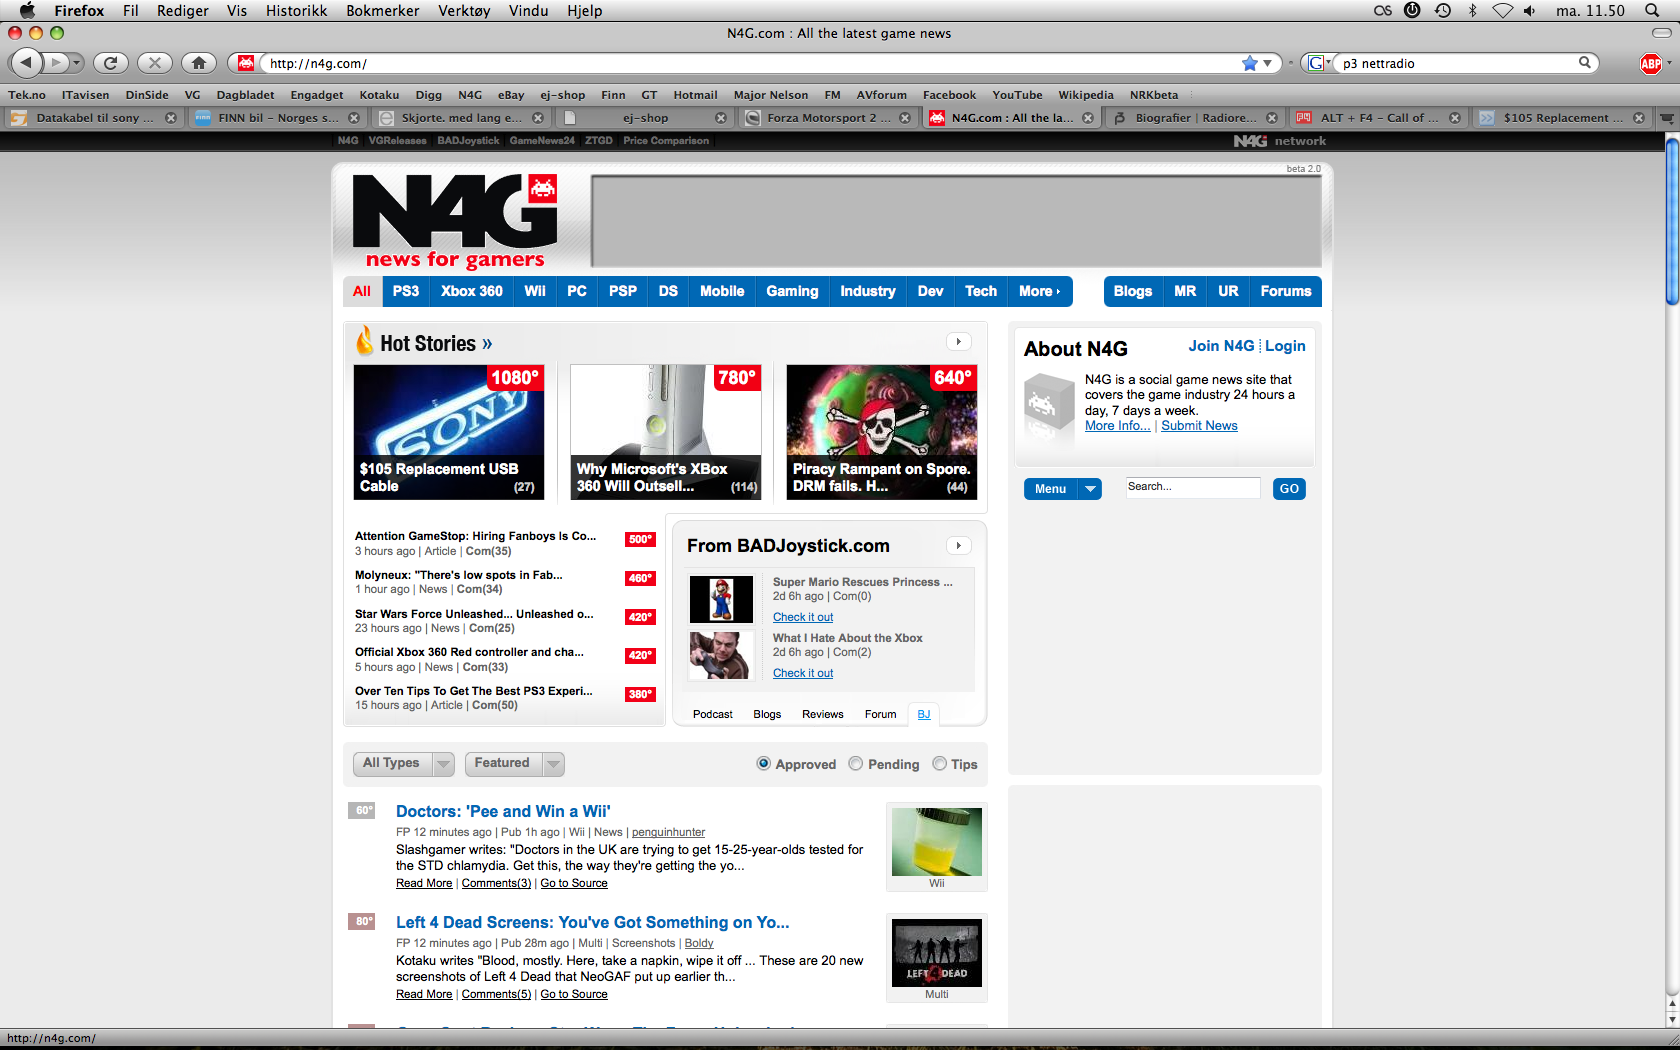Stop loading with the X toolbar button
The height and width of the screenshot is (1050, 1680).
pyautogui.click(x=154, y=63)
